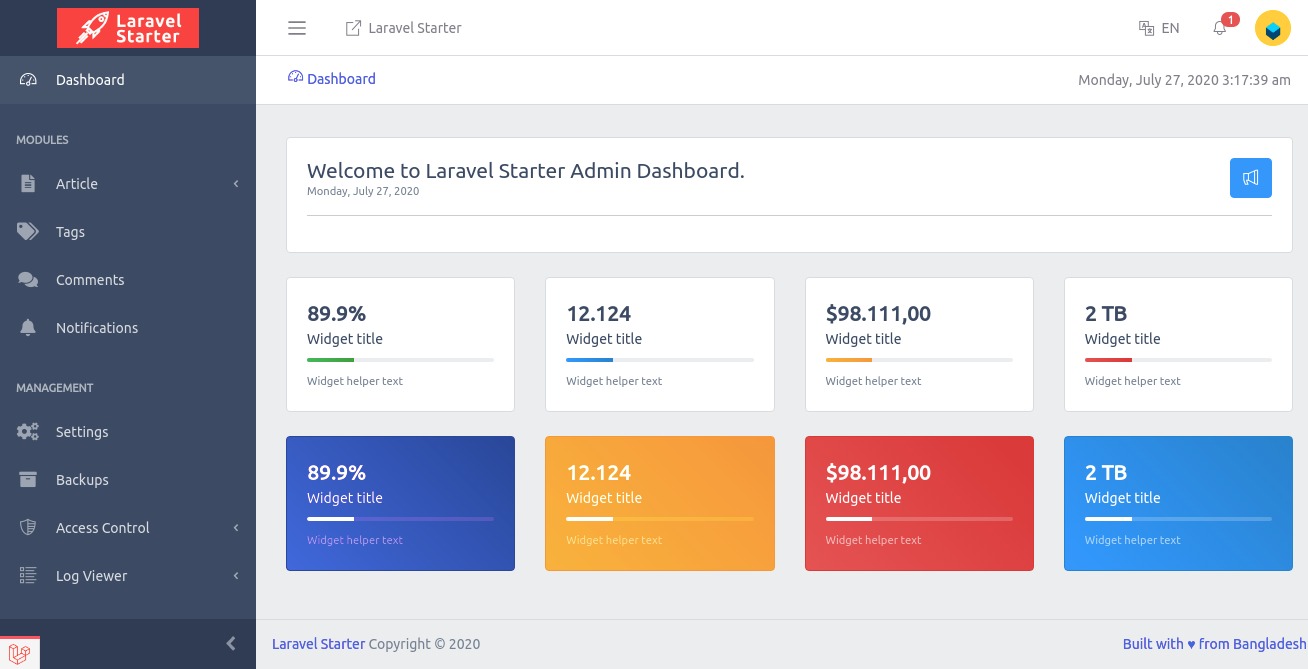Click the notification count badge

pyautogui.click(x=1230, y=19)
